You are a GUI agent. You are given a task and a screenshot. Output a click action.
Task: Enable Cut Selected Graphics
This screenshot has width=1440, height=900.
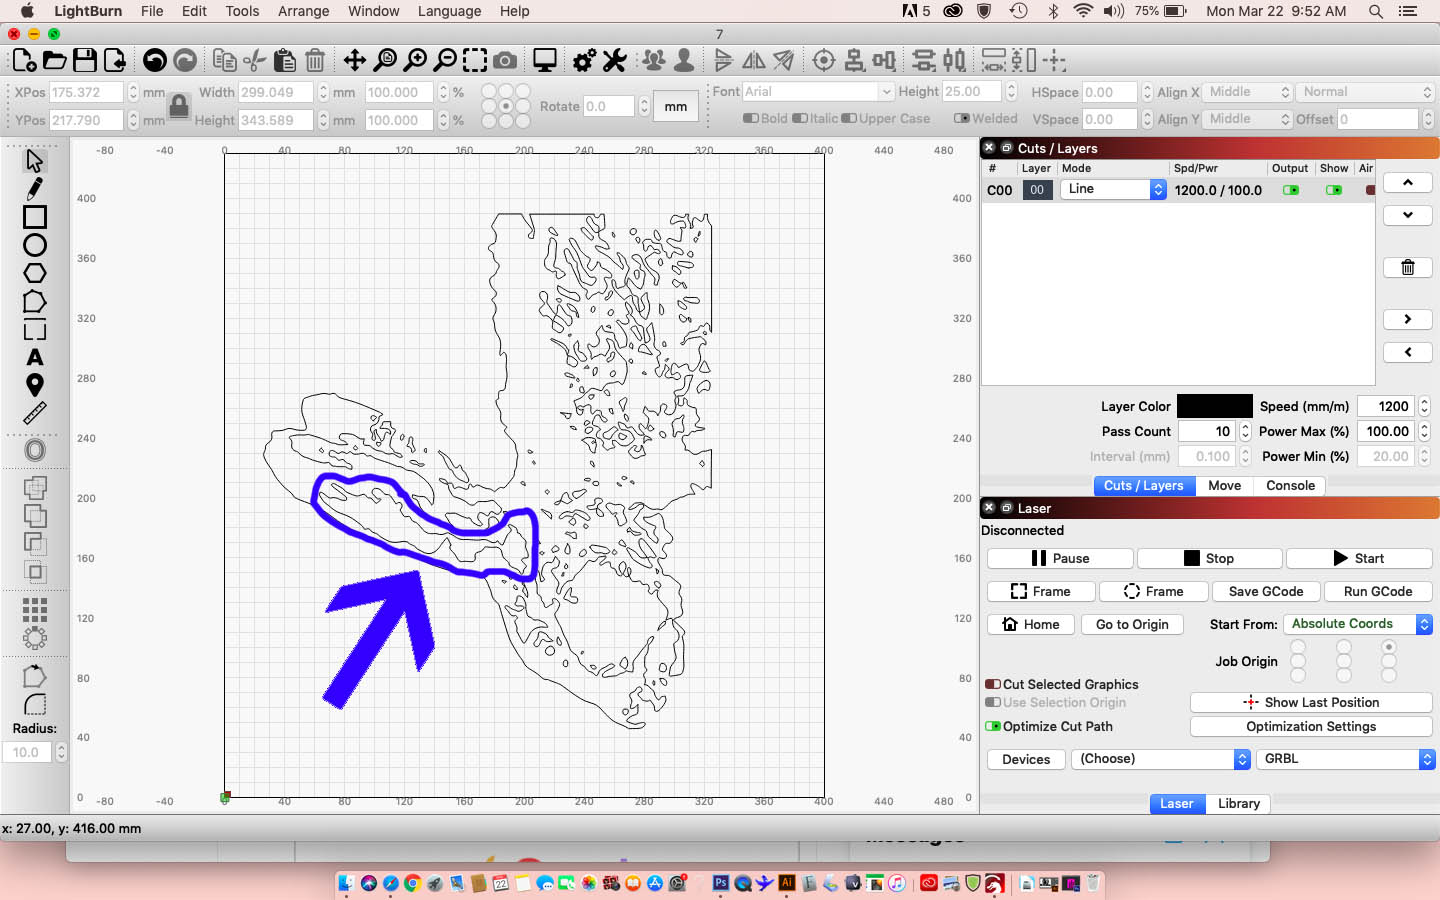[993, 684]
